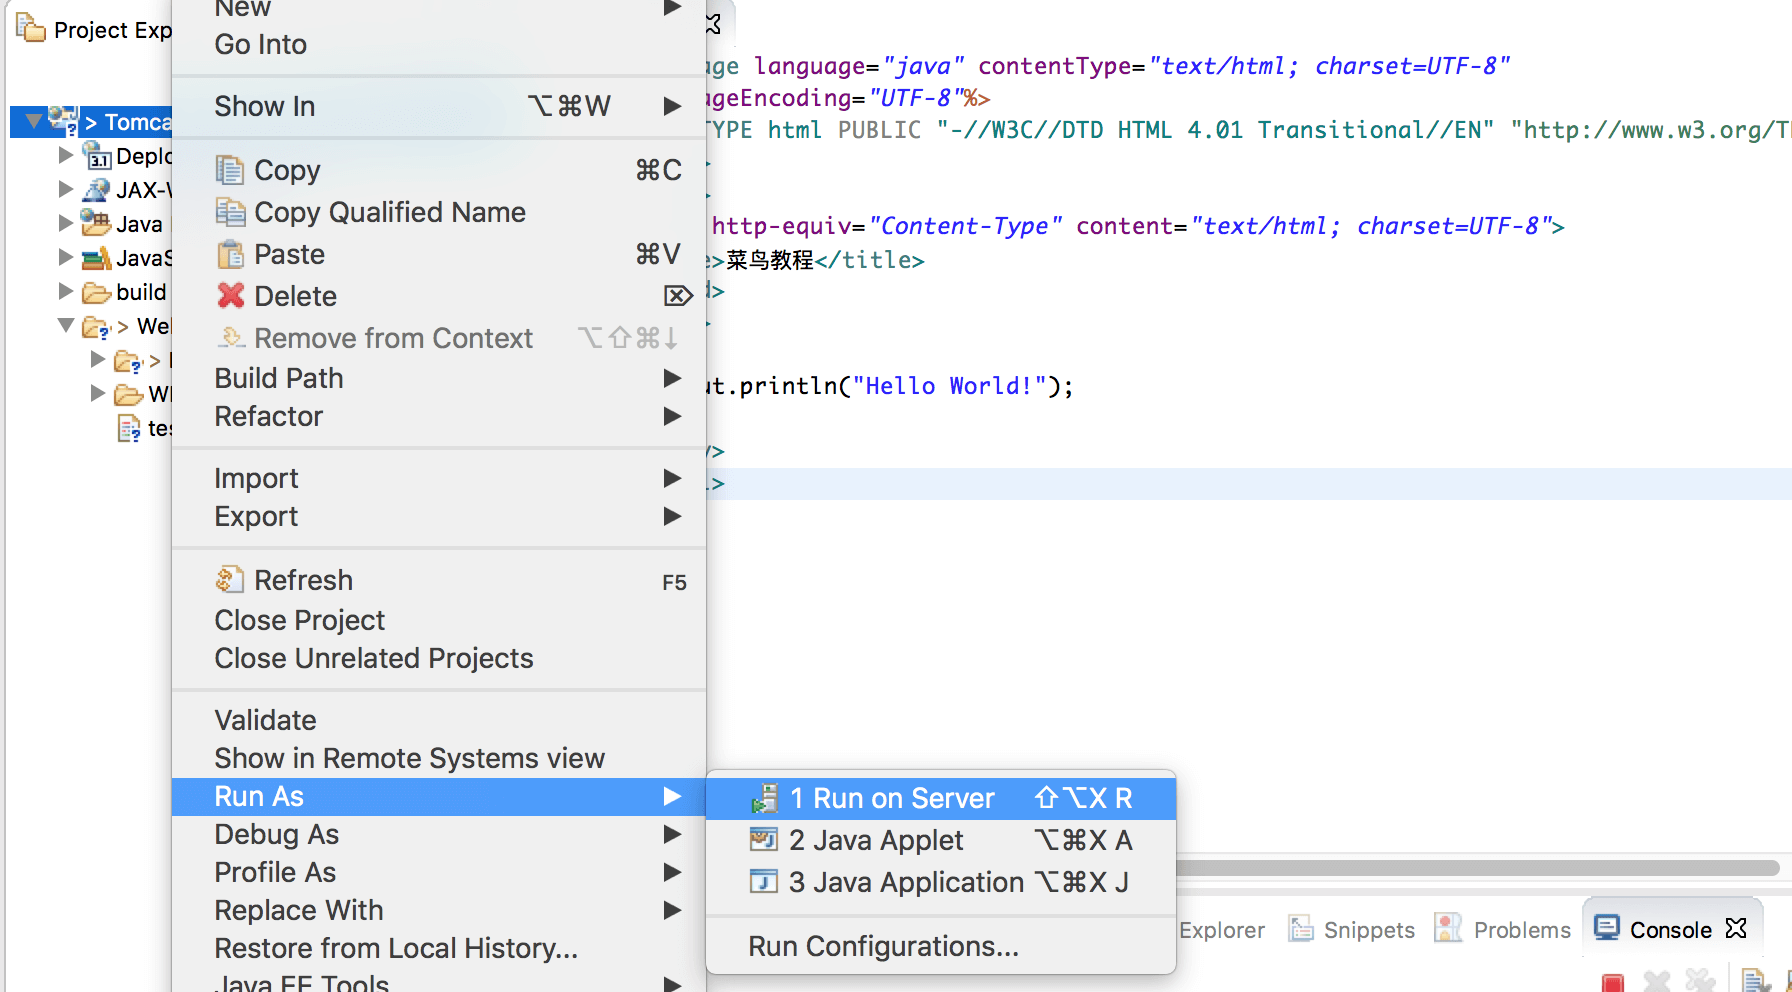
Task: Click the Deployment Descriptor icon in the project tree
Action: coord(95,156)
